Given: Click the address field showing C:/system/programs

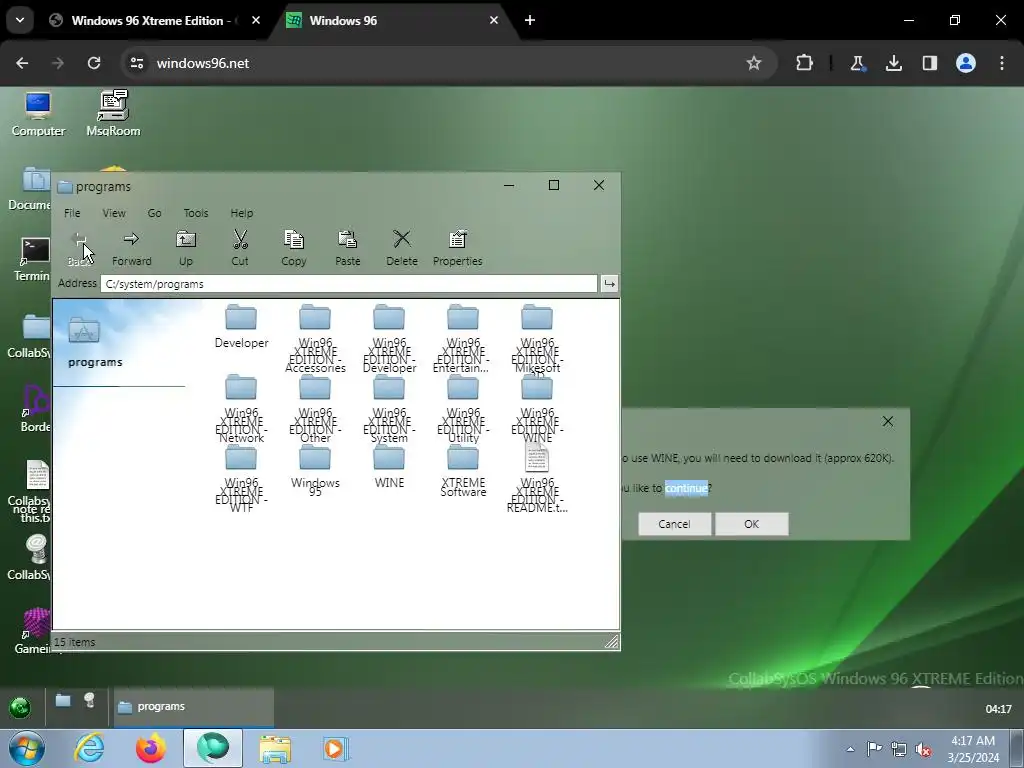Looking at the screenshot, I should 349,284.
